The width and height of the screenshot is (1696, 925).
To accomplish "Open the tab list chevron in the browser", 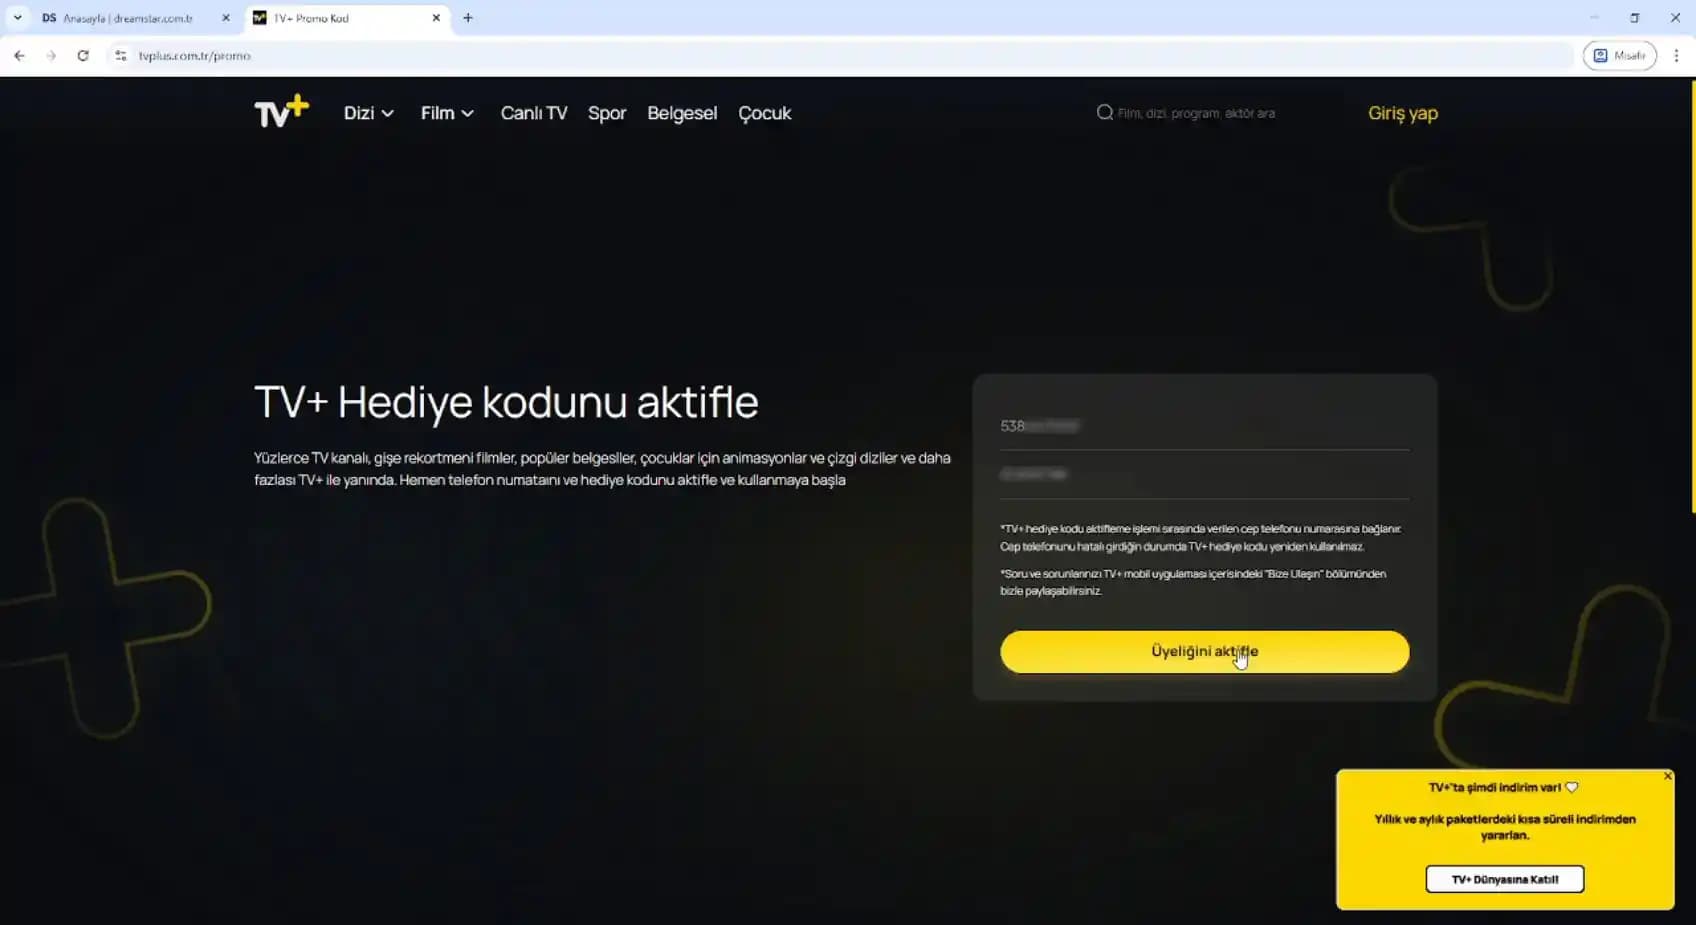I will pos(17,17).
